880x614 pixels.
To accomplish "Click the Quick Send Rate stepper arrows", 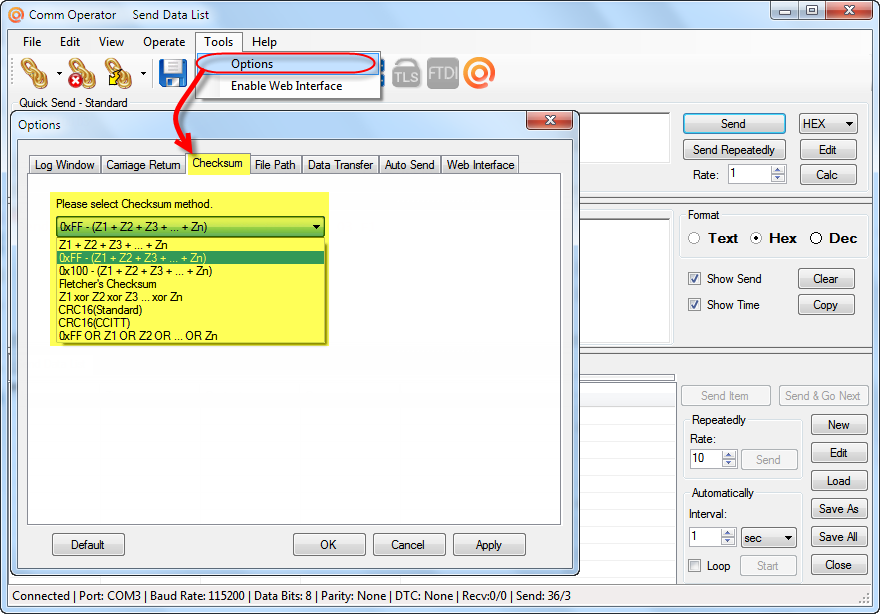I will coord(778,175).
